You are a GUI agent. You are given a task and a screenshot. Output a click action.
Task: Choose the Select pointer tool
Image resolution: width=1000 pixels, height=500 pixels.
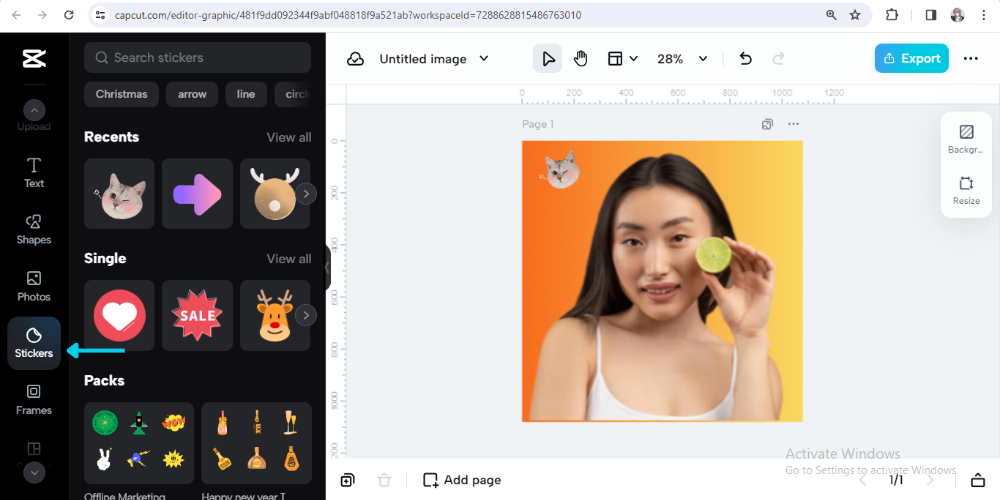(548, 59)
